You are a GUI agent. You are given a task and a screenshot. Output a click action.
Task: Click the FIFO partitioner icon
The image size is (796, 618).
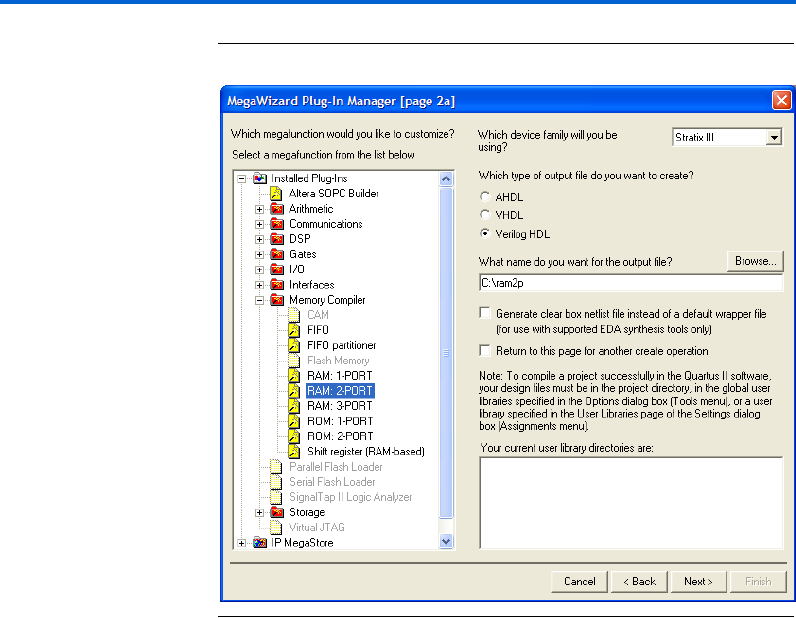(x=294, y=345)
